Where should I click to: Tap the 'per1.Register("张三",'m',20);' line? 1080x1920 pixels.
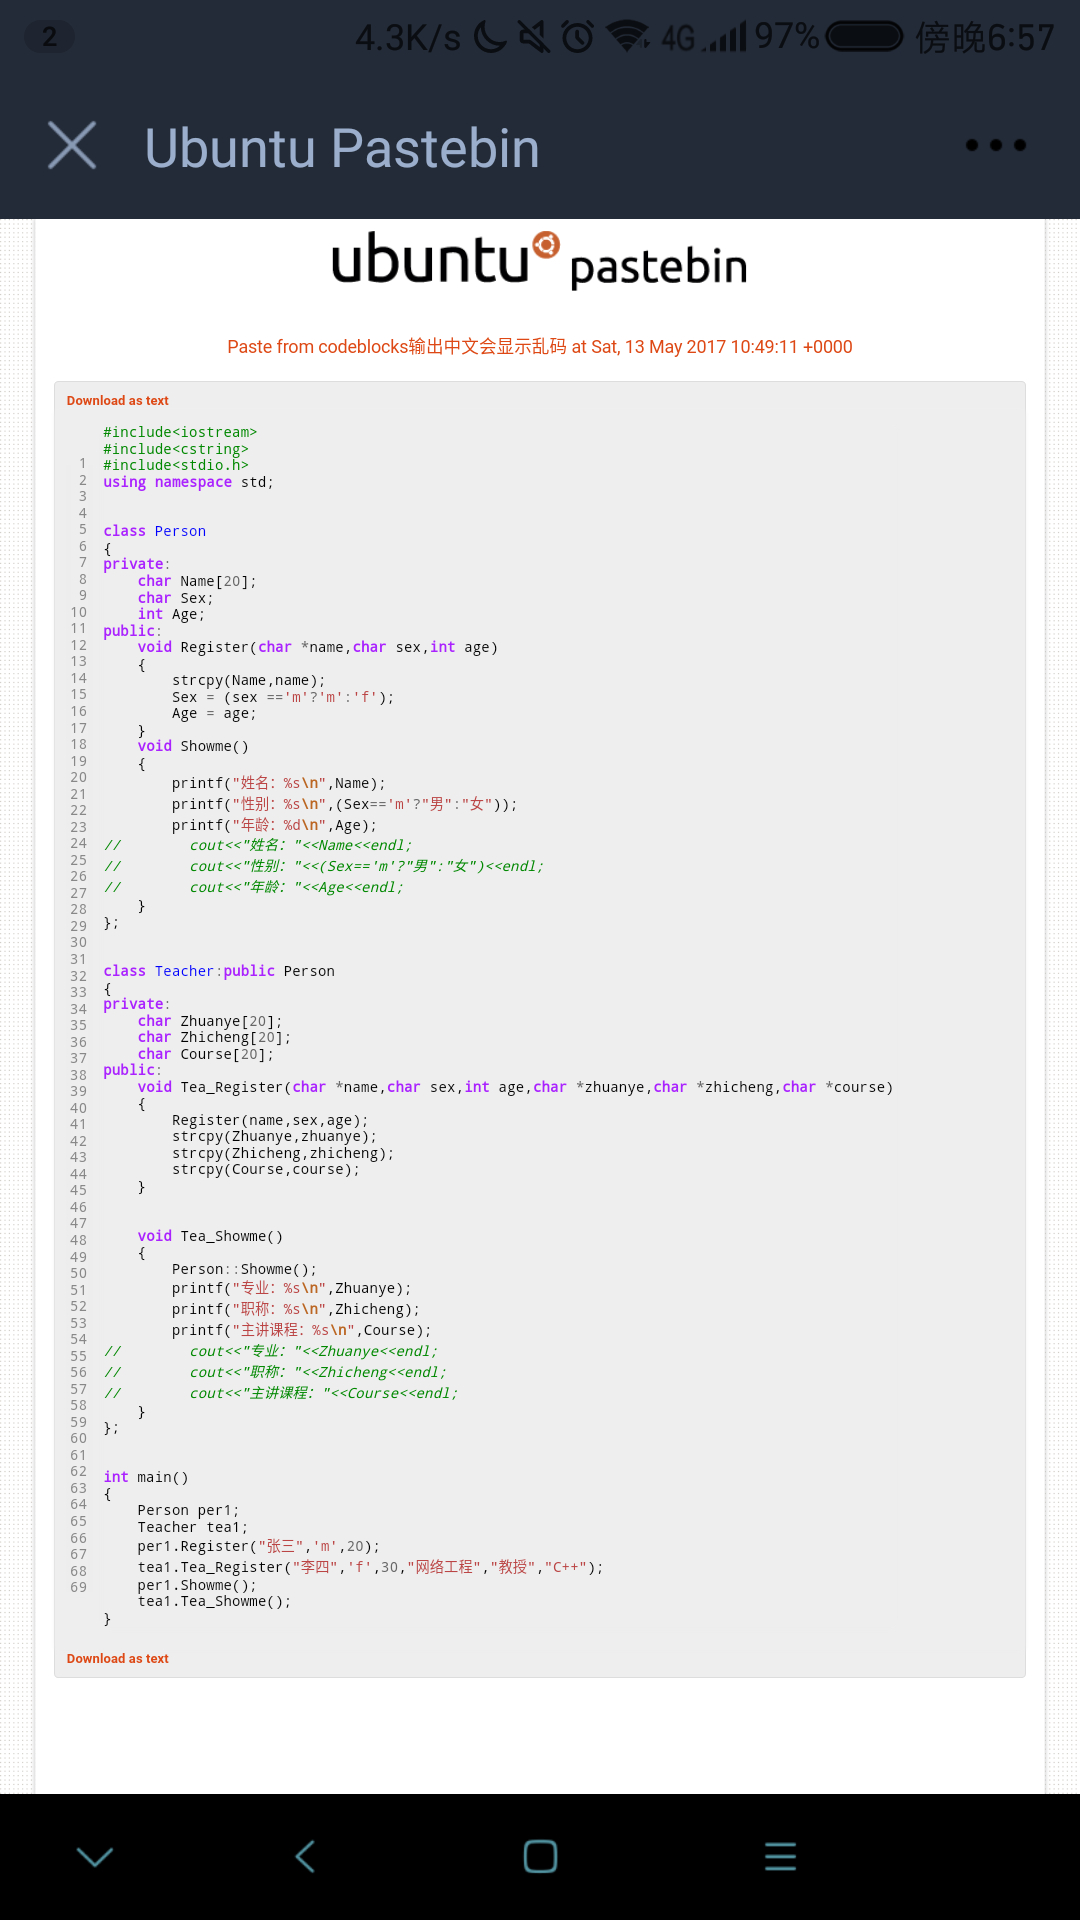(259, 1546)
